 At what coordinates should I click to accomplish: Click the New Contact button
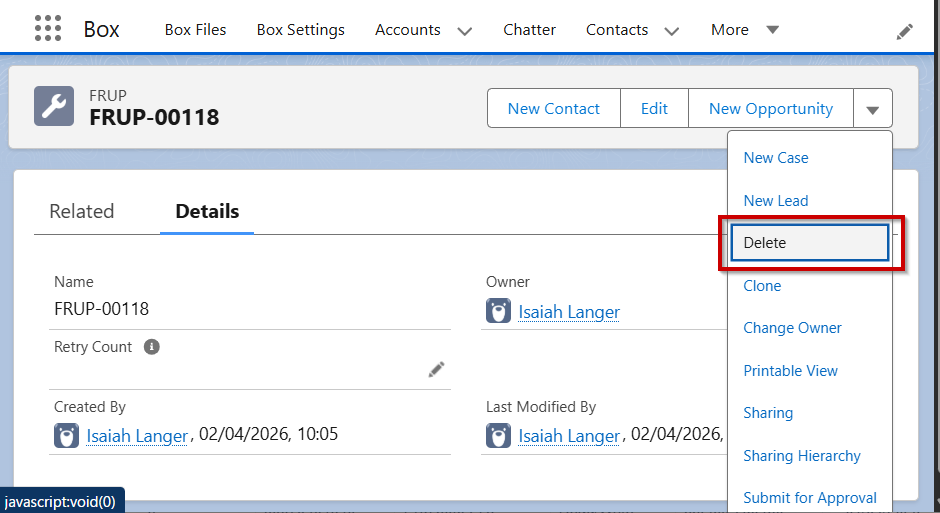553,109
